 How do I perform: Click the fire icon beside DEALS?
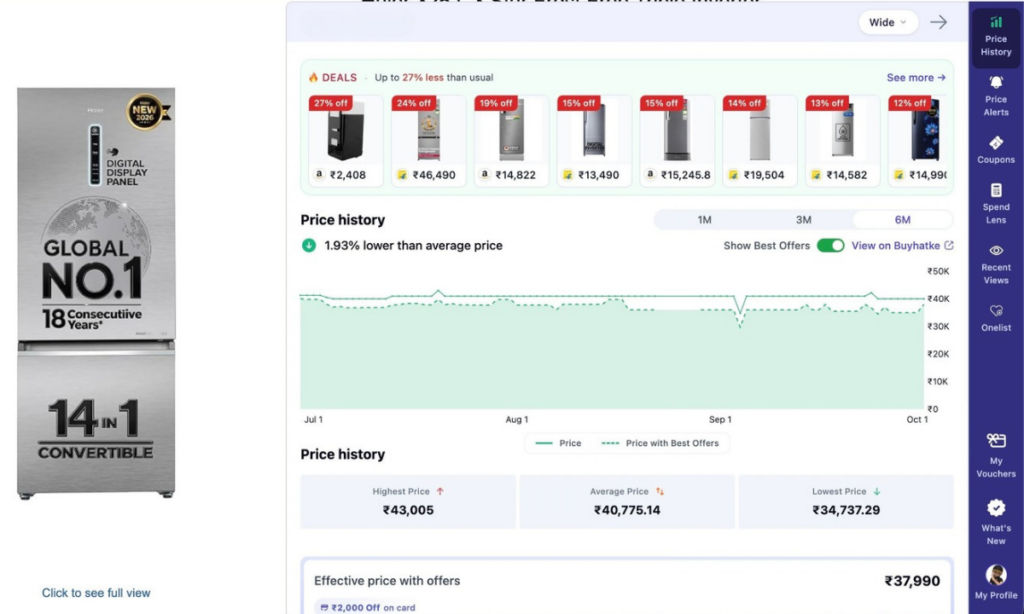click(313, 77)
